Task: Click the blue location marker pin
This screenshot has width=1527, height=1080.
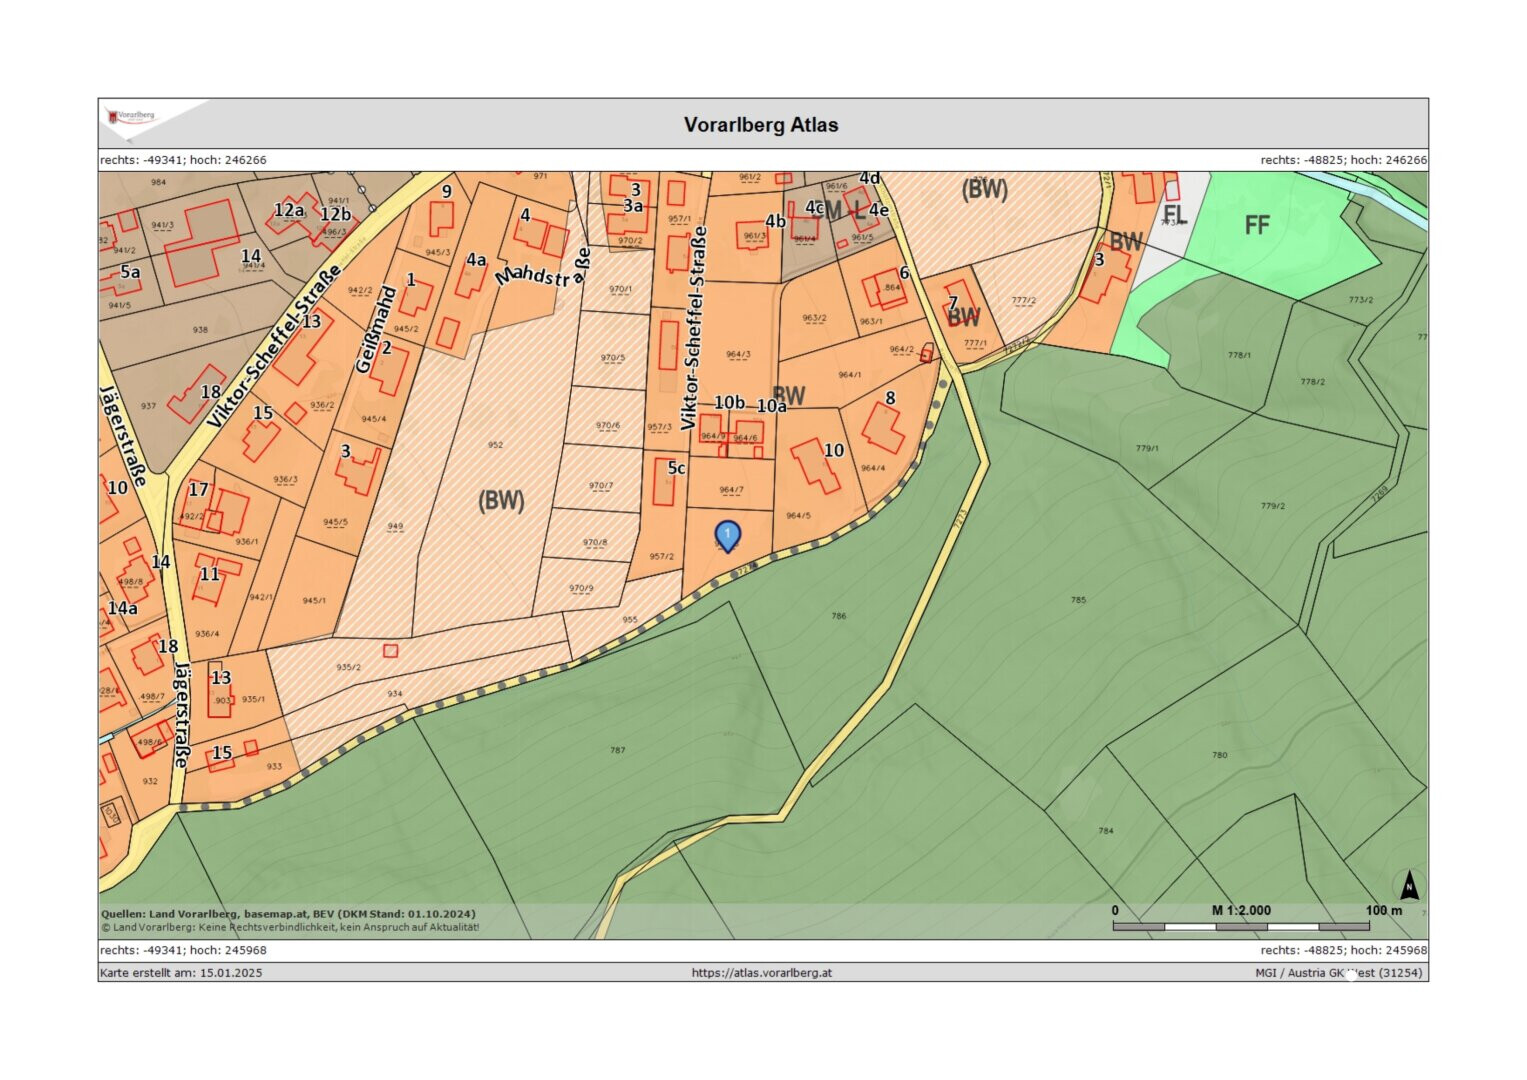Action: 727,535
